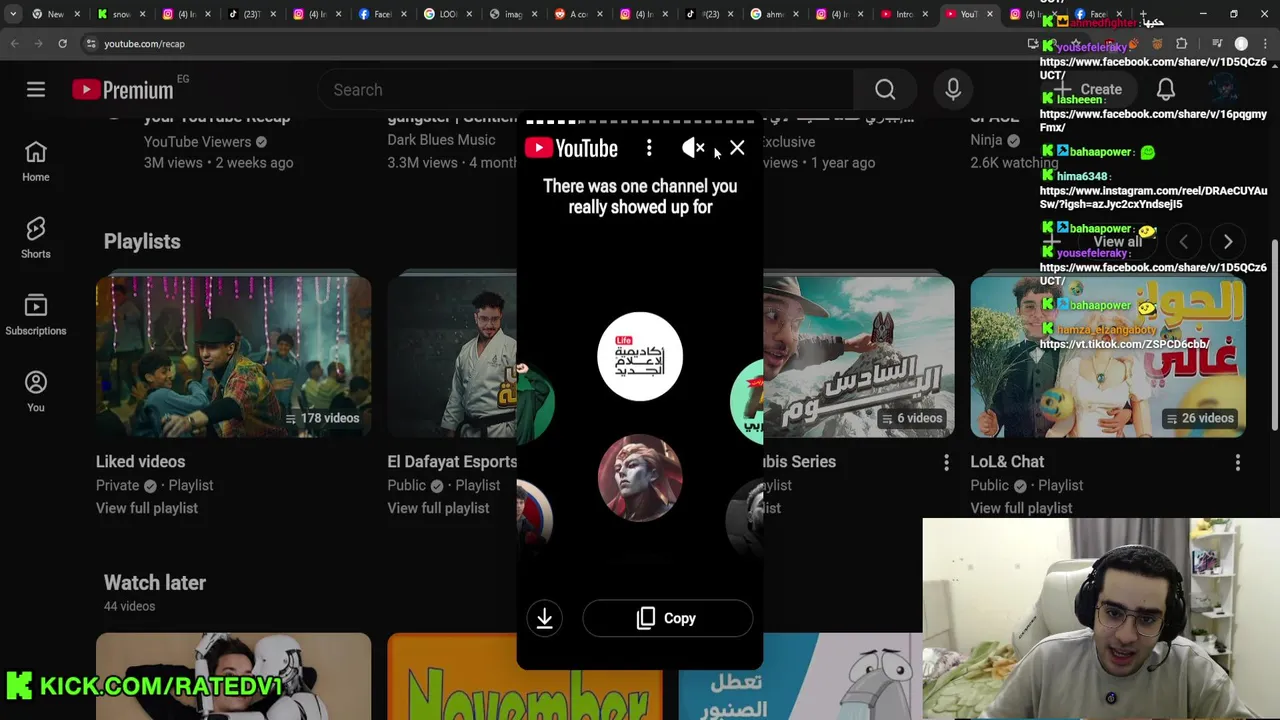
Task: Open the browser tab search dropdown arrow
Action: click(12, 14)
